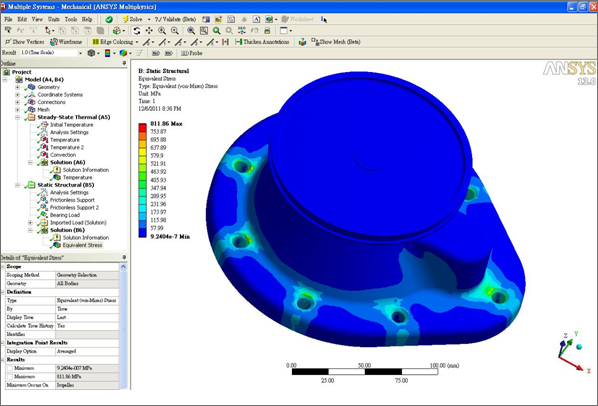This screenshot has height=406, width=598.
Task: Select Coordinate Systems tree item
Action: [x=60, y=95]
